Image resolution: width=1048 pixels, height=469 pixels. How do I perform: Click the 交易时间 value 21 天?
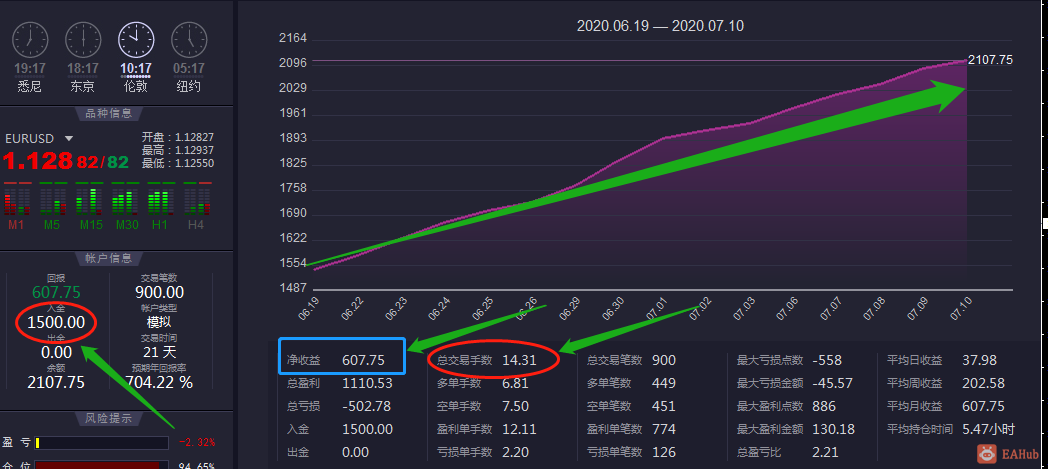pos(159,351)
